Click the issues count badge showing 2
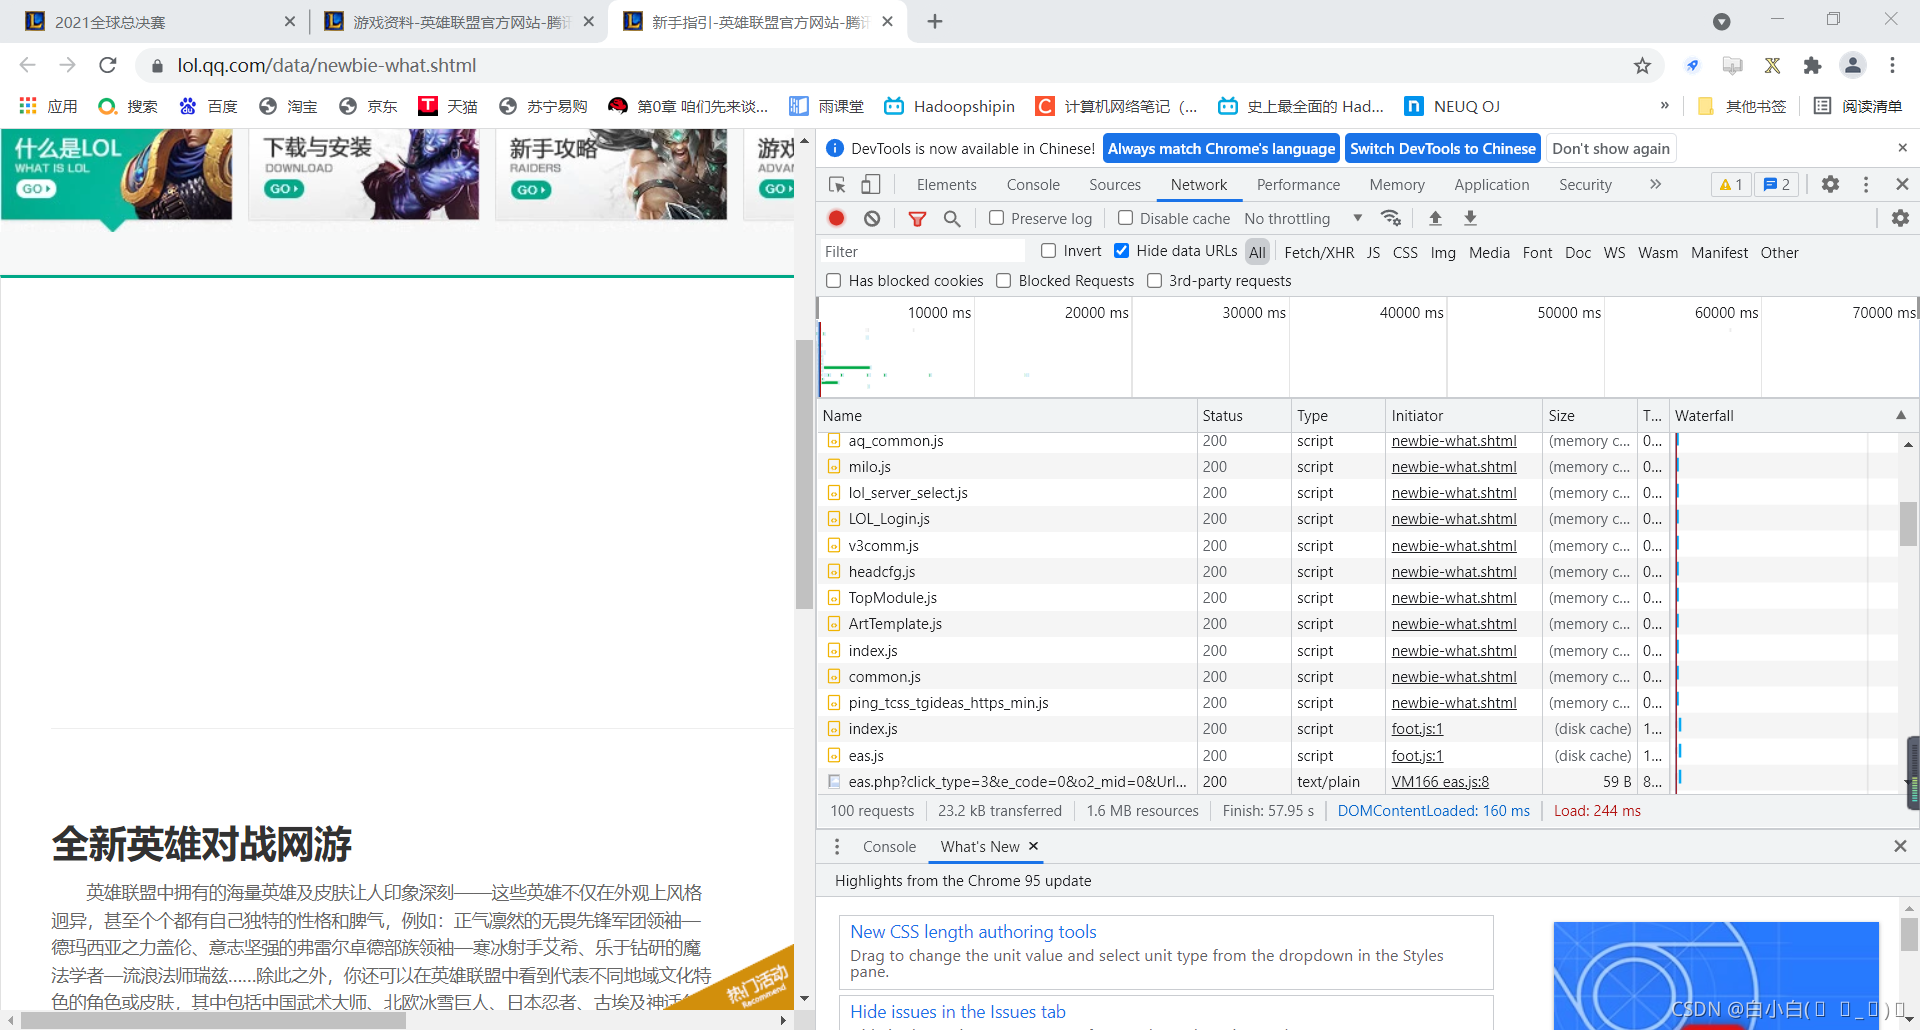Image resolution: width=1920 pixels, height=1030 pixels. tap(1777, 184)
